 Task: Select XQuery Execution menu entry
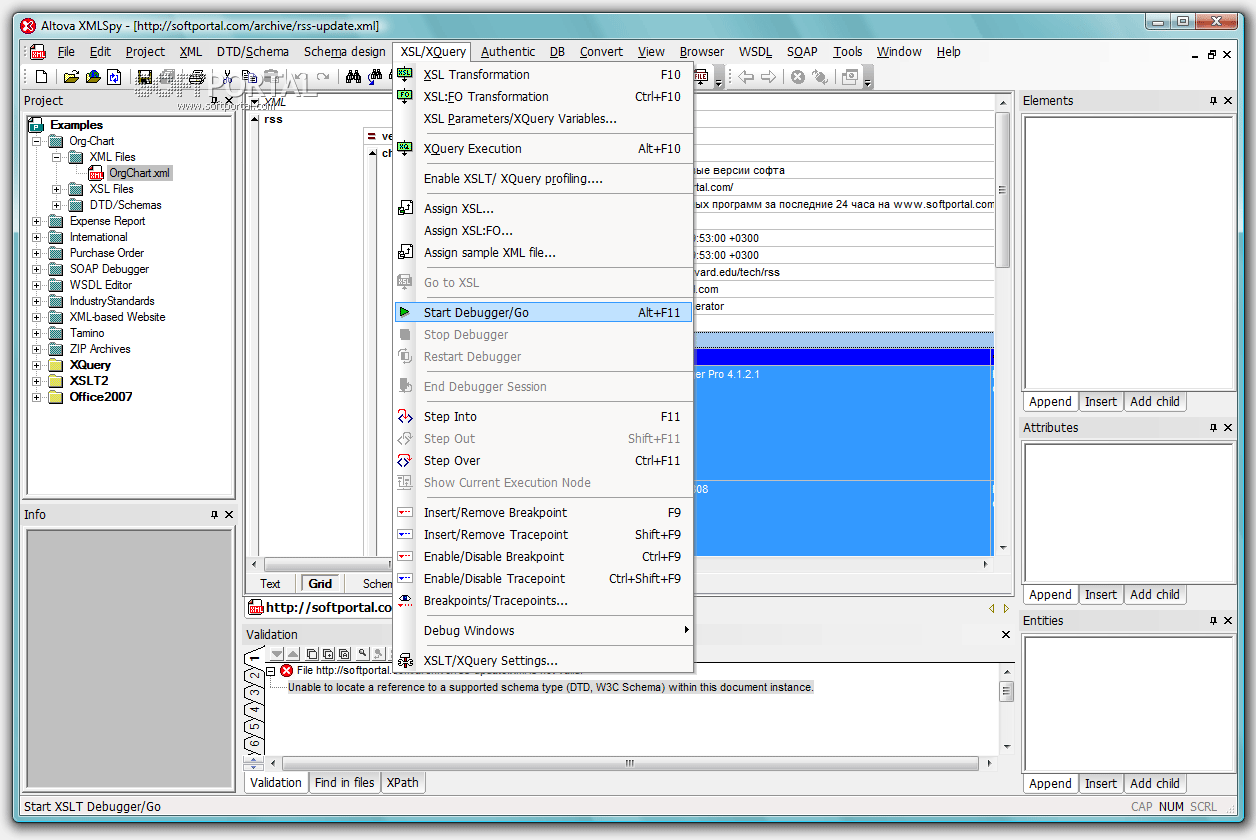pos(543,149)
